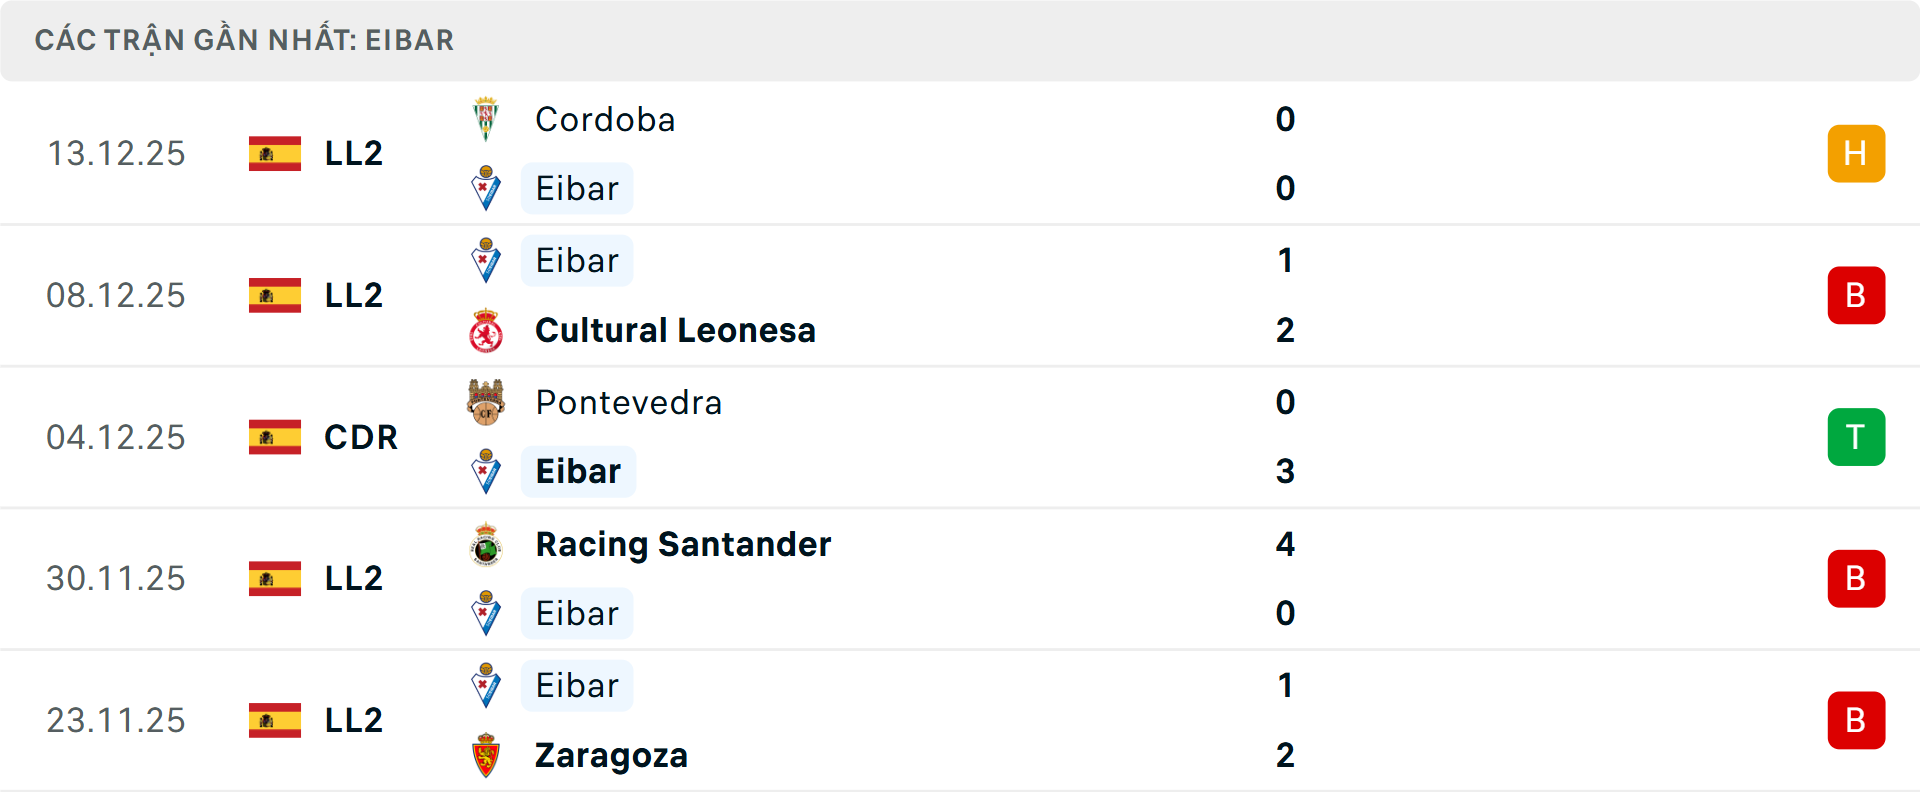
Task: Click the Eibar crest in the 13.12.25 match
Action: coord(486,188)
